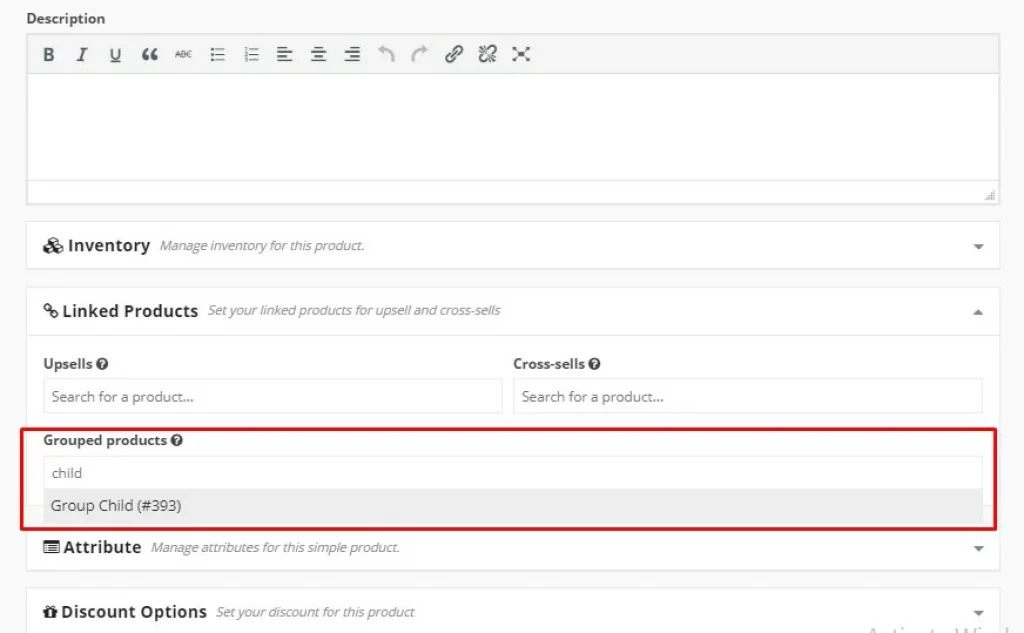Expand the Inventory section arrow
Screen dimensions: 1024x633
click(978, 246)
